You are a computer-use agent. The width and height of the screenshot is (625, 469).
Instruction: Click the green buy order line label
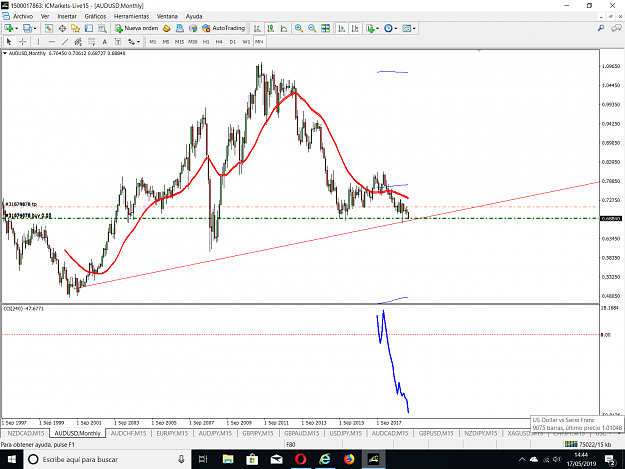[28, 216]
